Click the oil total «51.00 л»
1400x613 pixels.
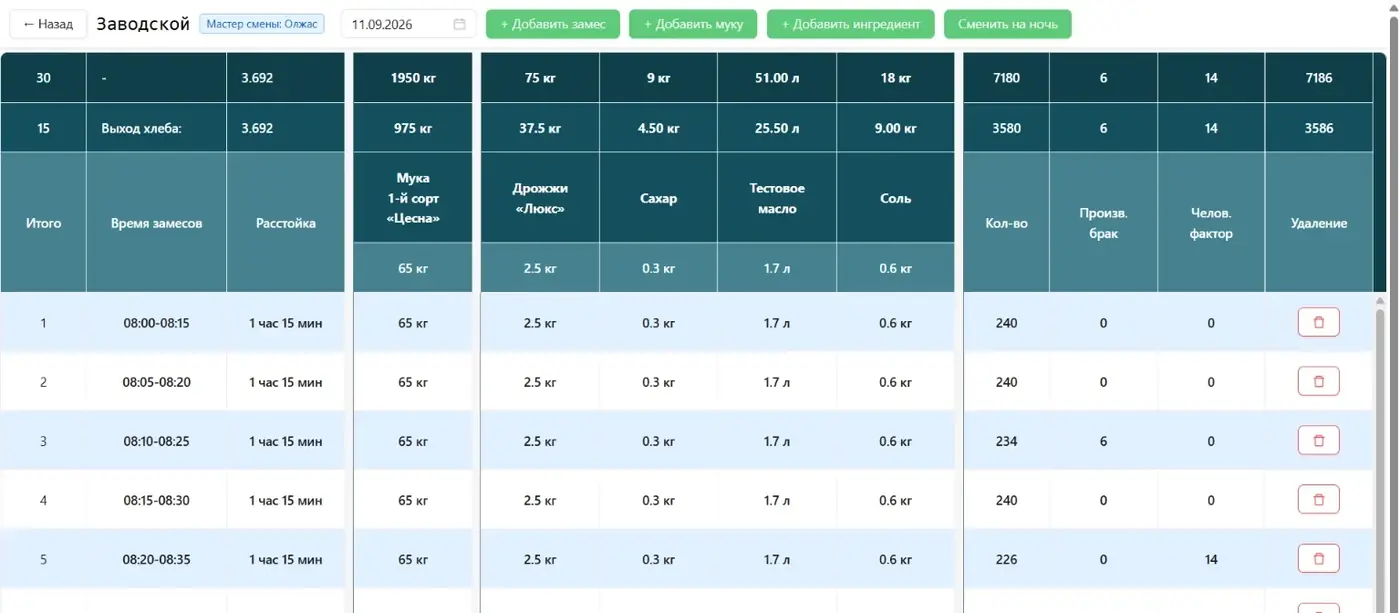coord(777,77)
